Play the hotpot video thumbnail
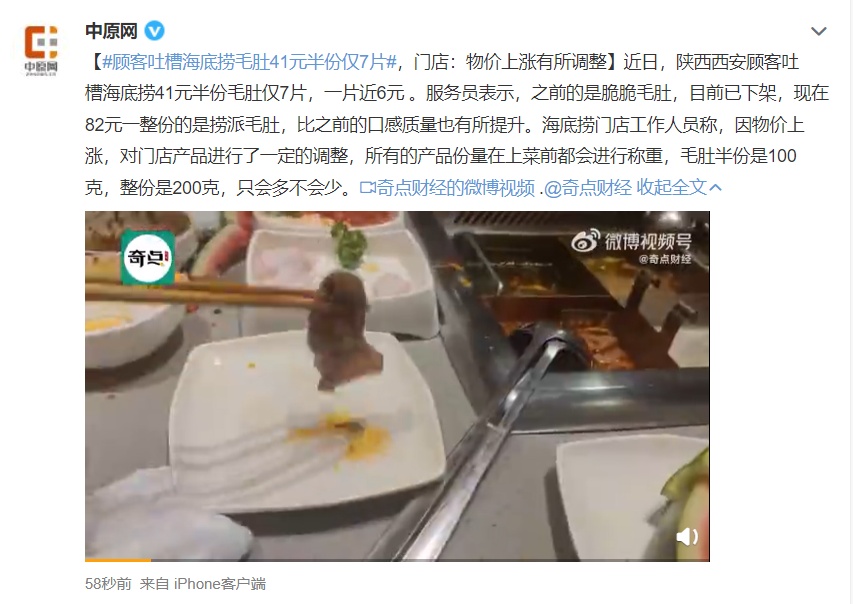 pyautogui.click(x=397, y=386)
